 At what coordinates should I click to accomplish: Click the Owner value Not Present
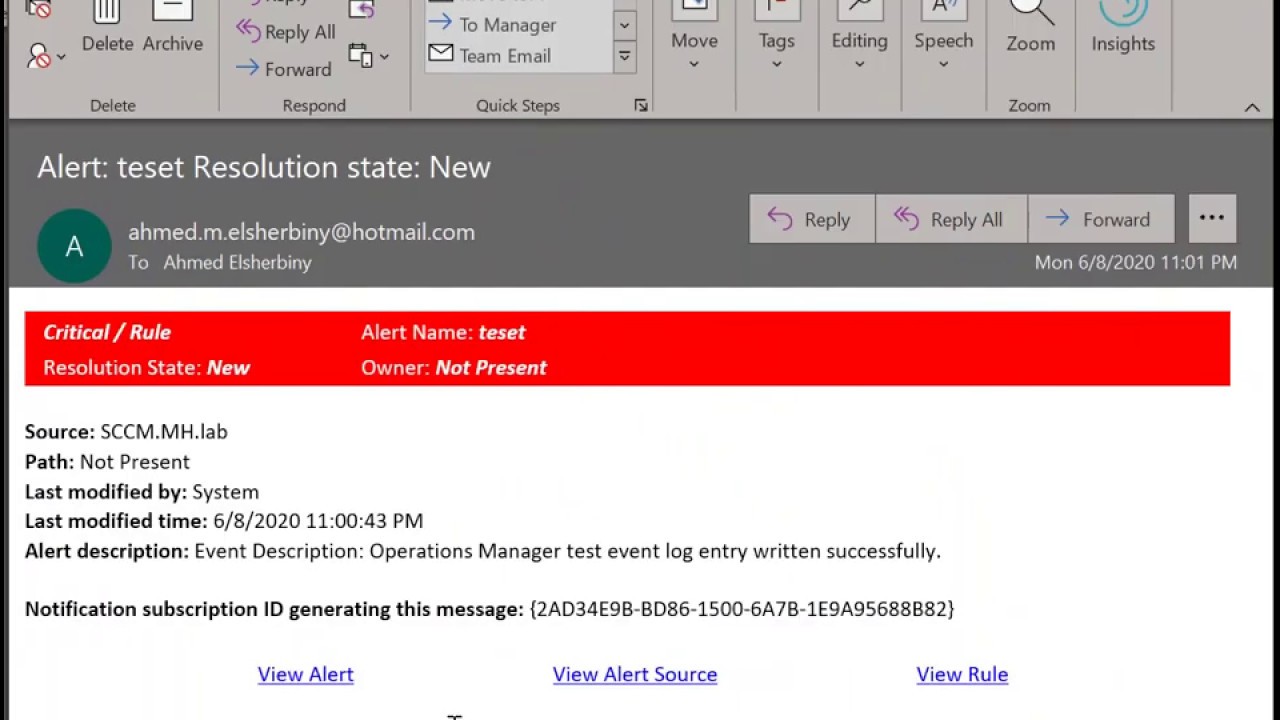pos(491,367)
